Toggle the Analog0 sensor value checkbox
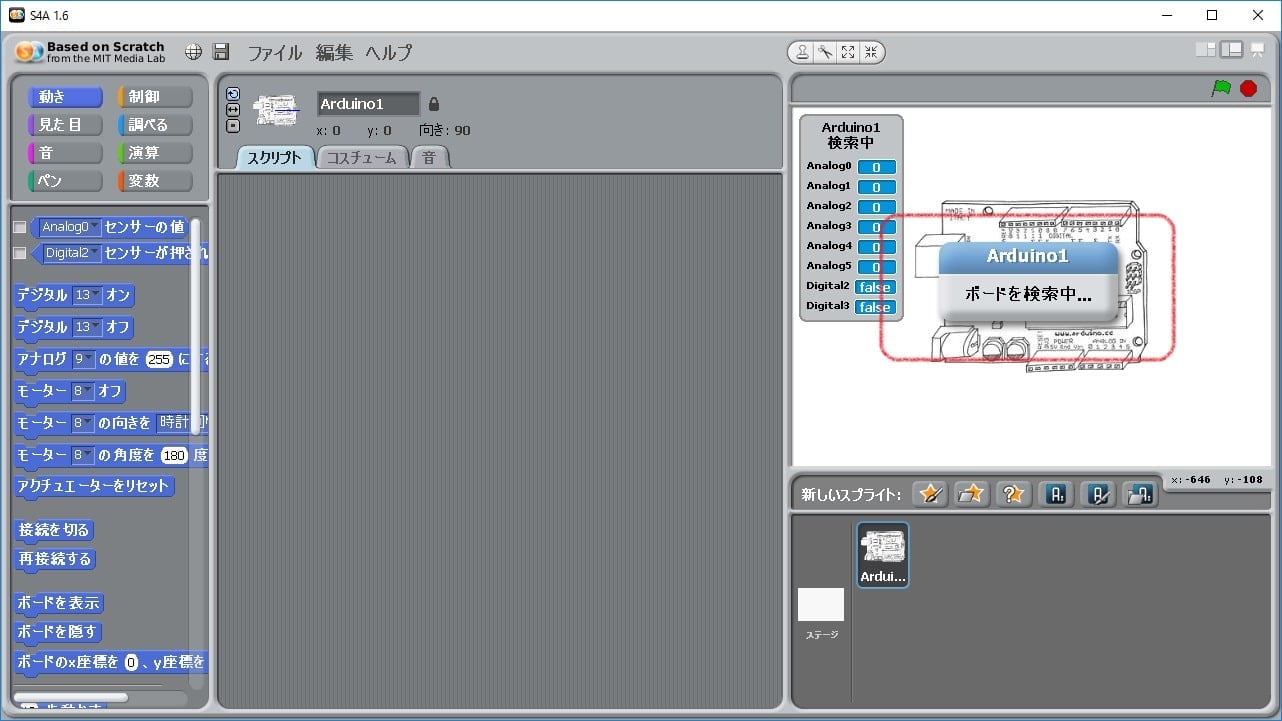Image resolution: width=1282 pixels, height=721 pixels. point(20,227)
